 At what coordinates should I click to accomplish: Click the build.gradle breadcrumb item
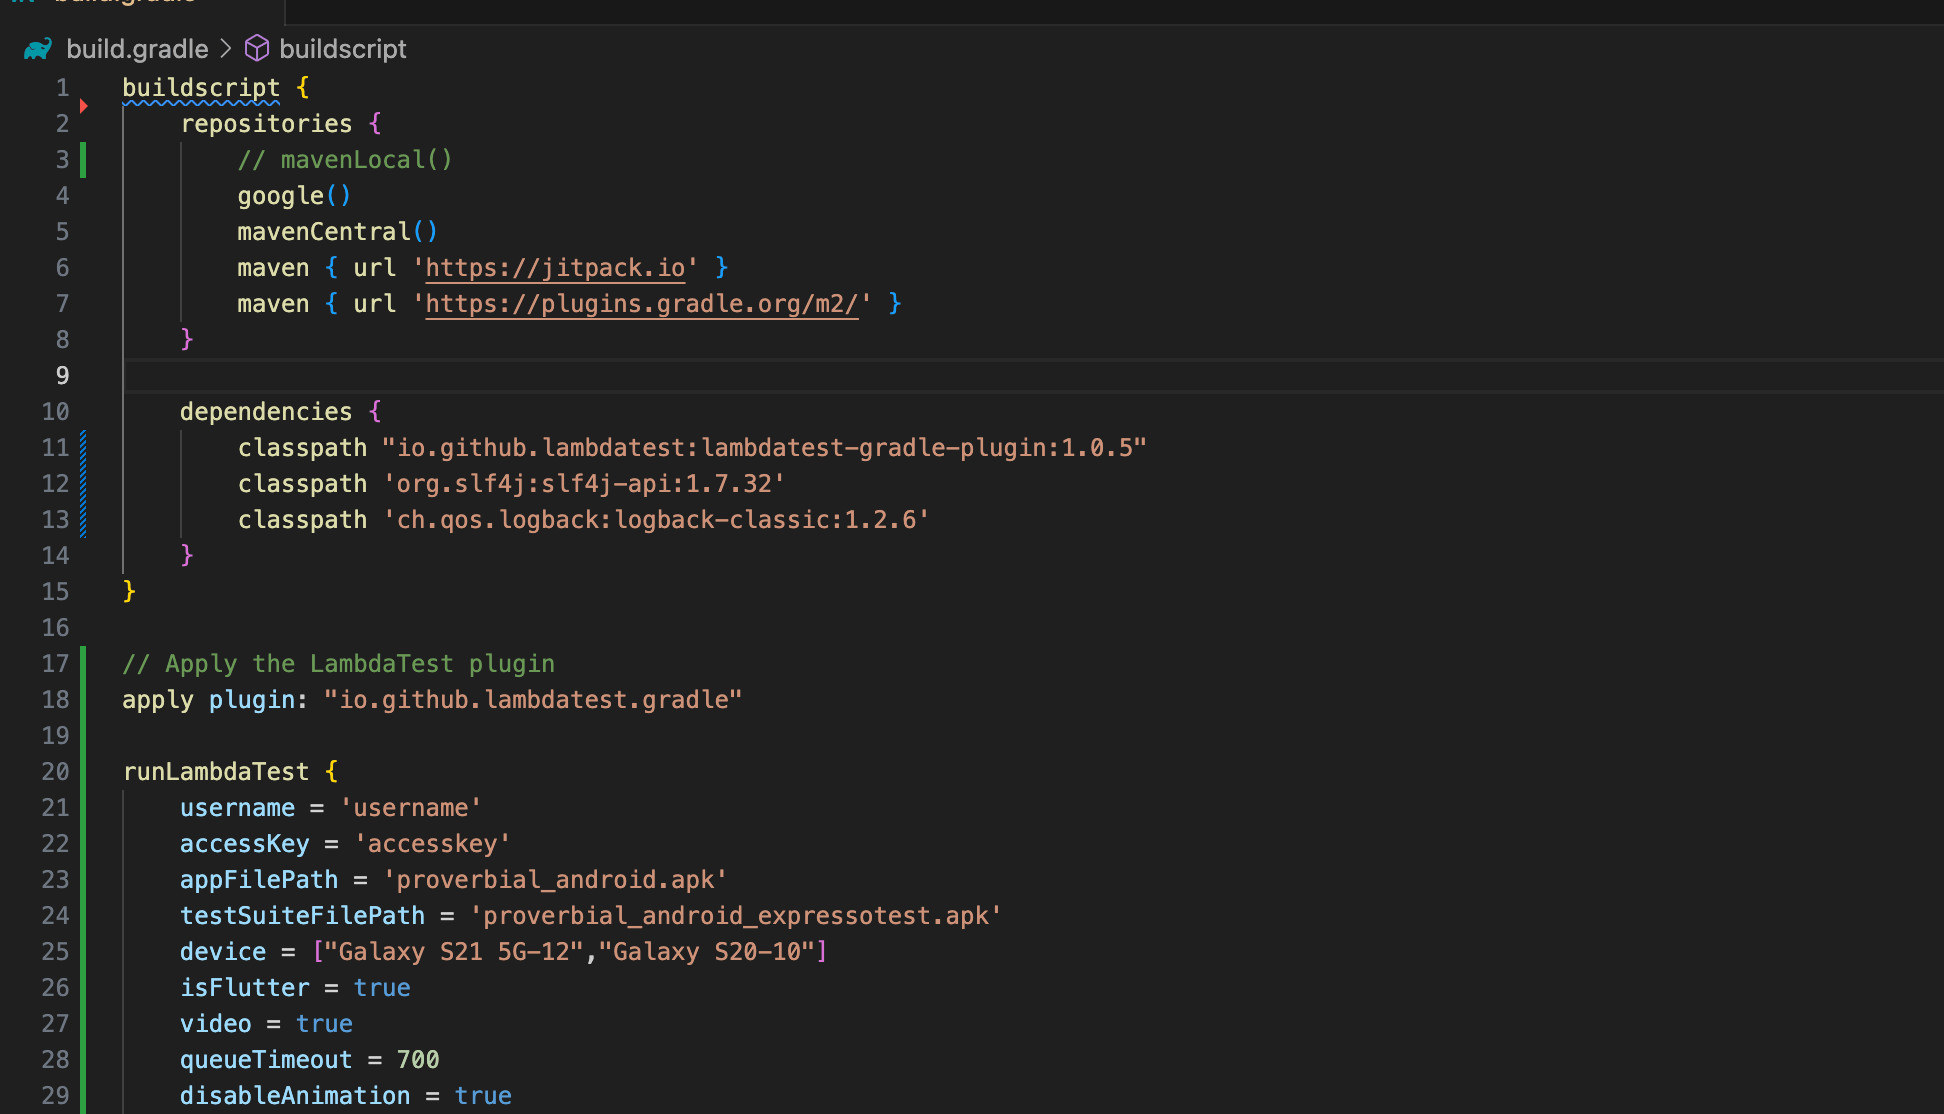137,49
